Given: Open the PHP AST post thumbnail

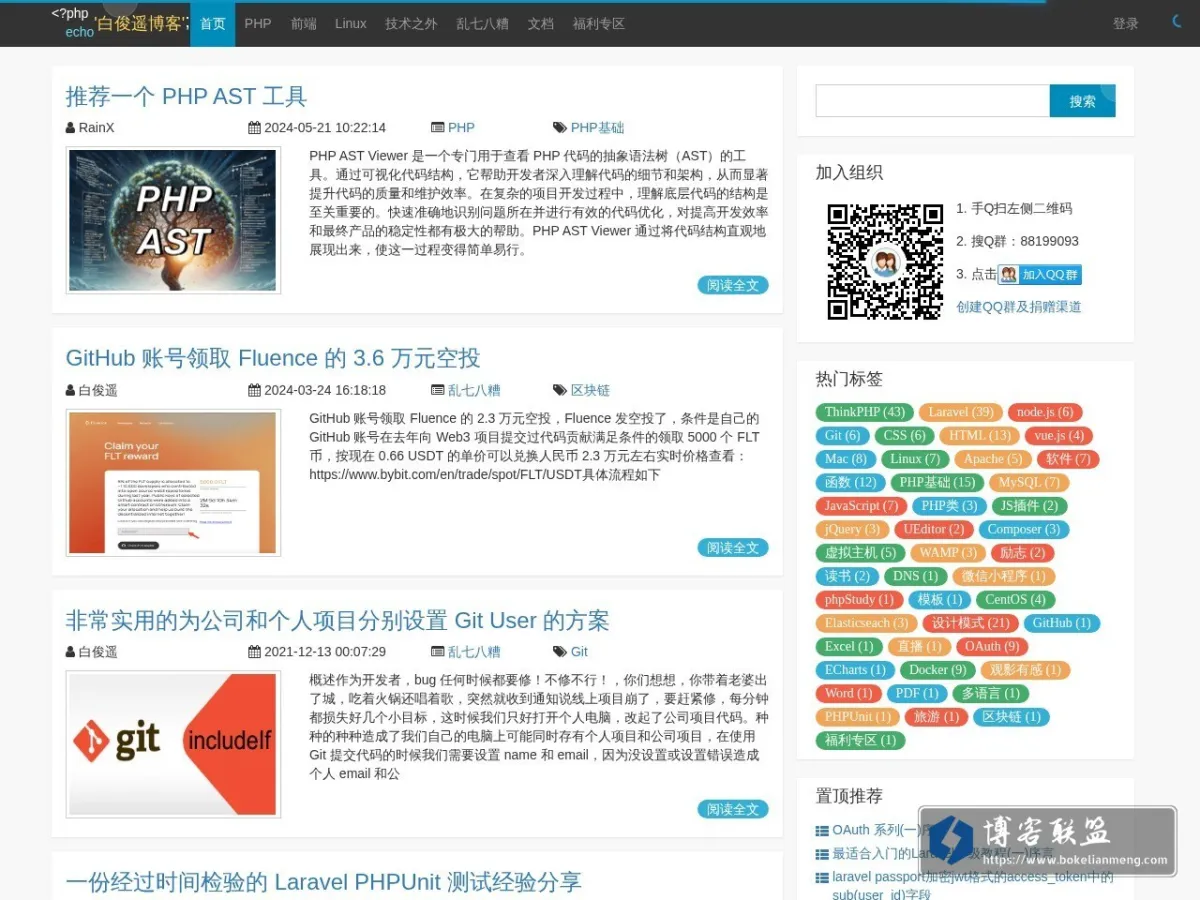Looking at the screenshot, I should click(x=173, y=220).
